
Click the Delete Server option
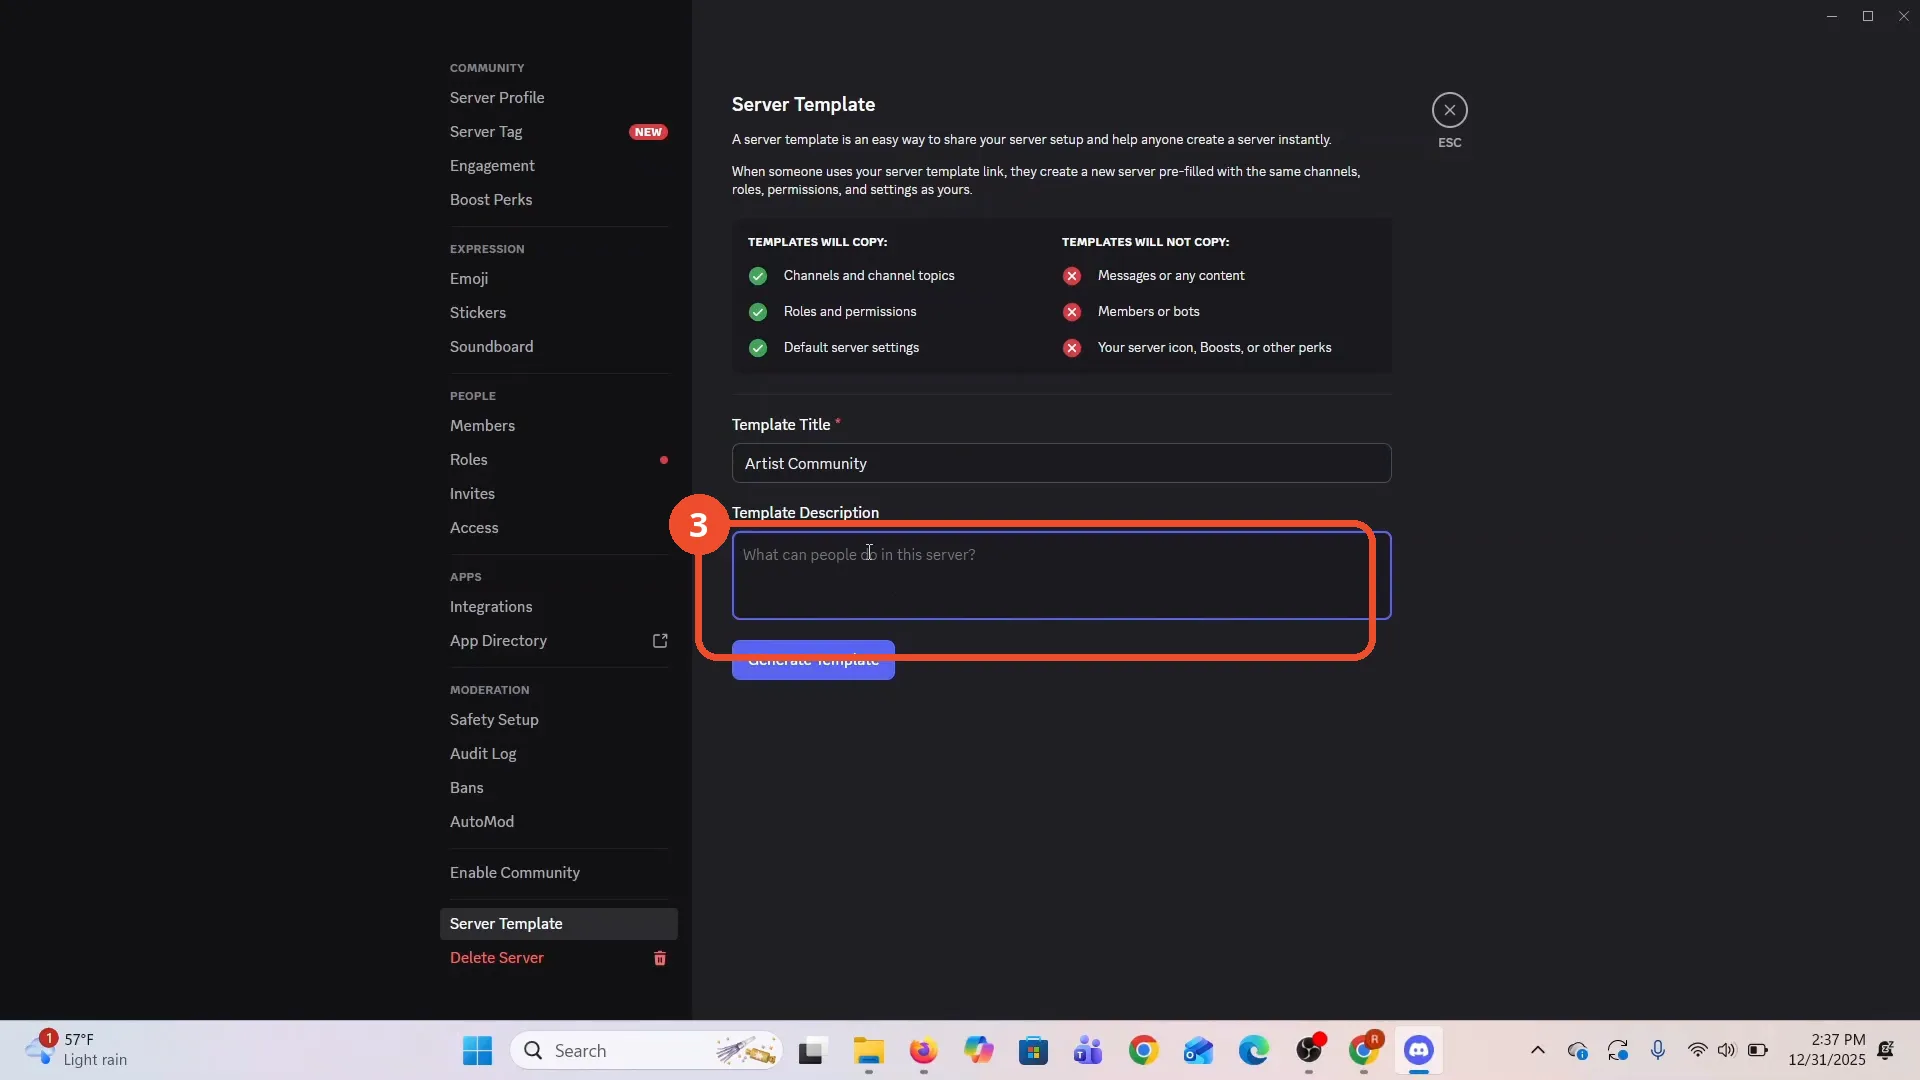pos(559,957)
